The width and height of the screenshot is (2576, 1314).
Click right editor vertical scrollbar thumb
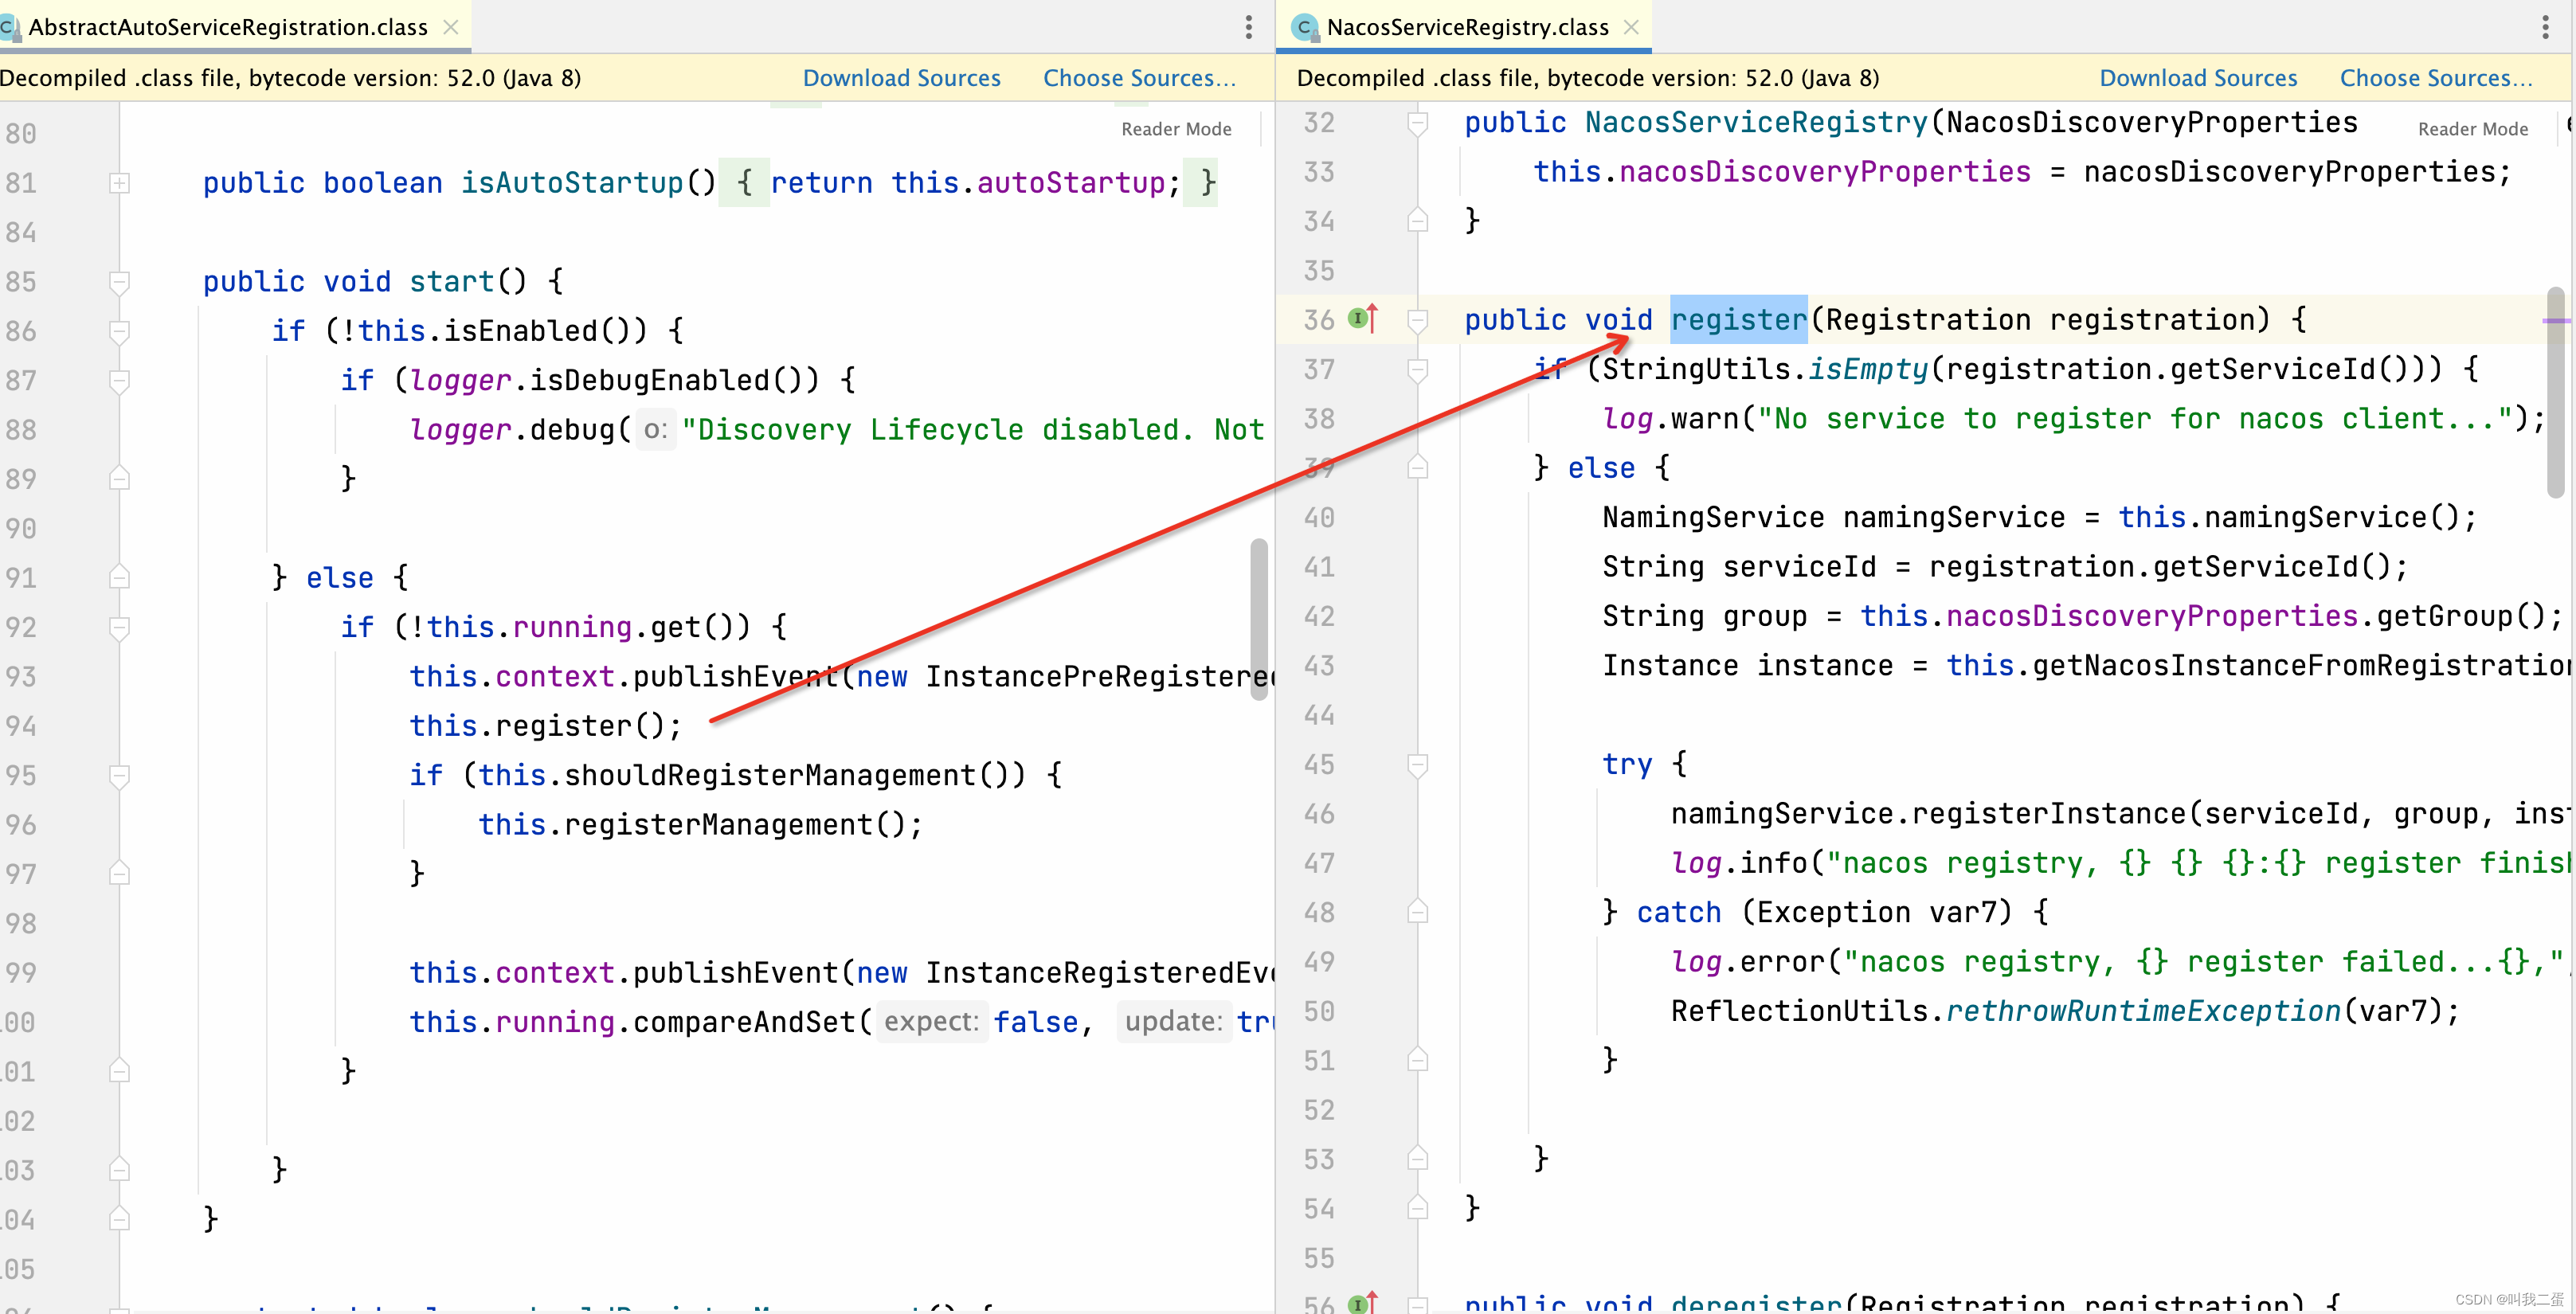pos(2555,392)
